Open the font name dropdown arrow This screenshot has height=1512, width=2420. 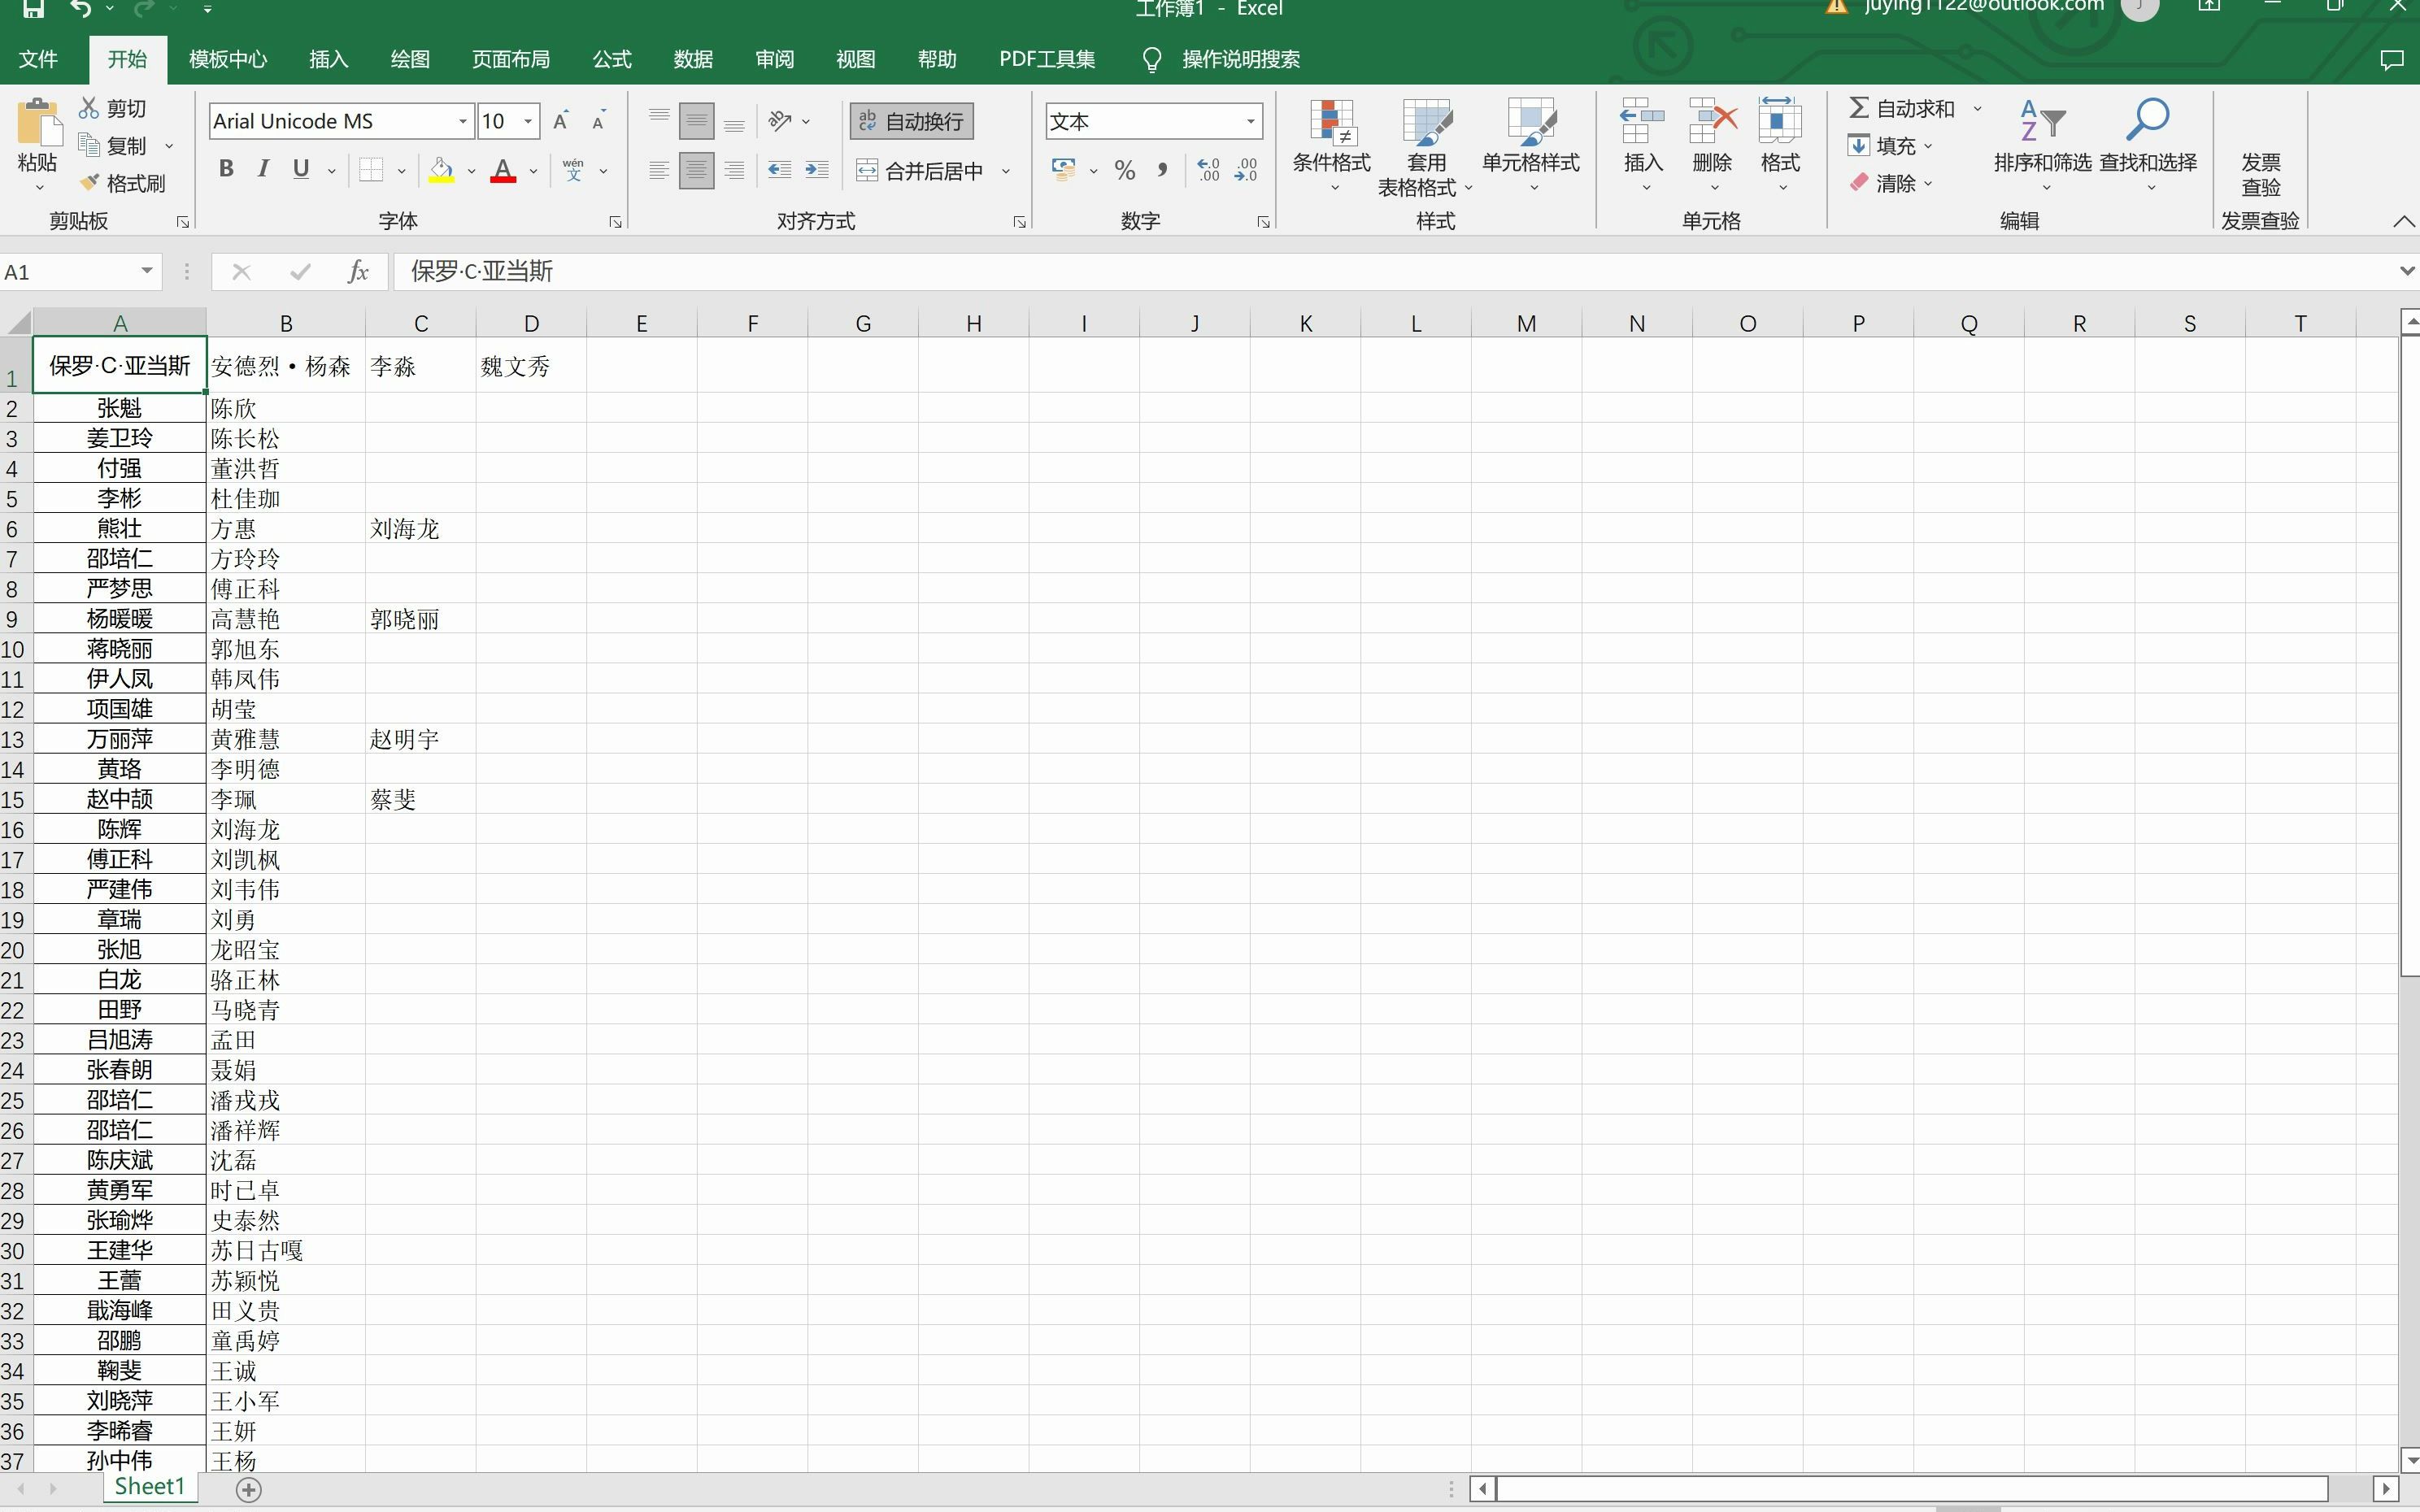click(462, 121)
